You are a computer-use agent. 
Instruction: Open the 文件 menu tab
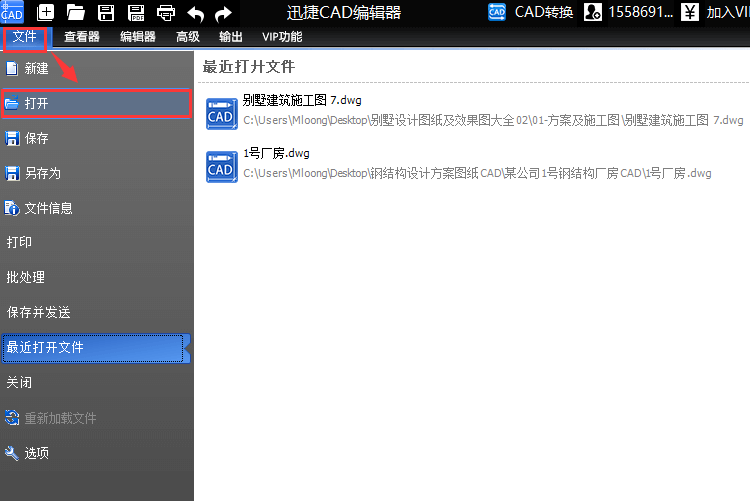[x=24, y=37]
